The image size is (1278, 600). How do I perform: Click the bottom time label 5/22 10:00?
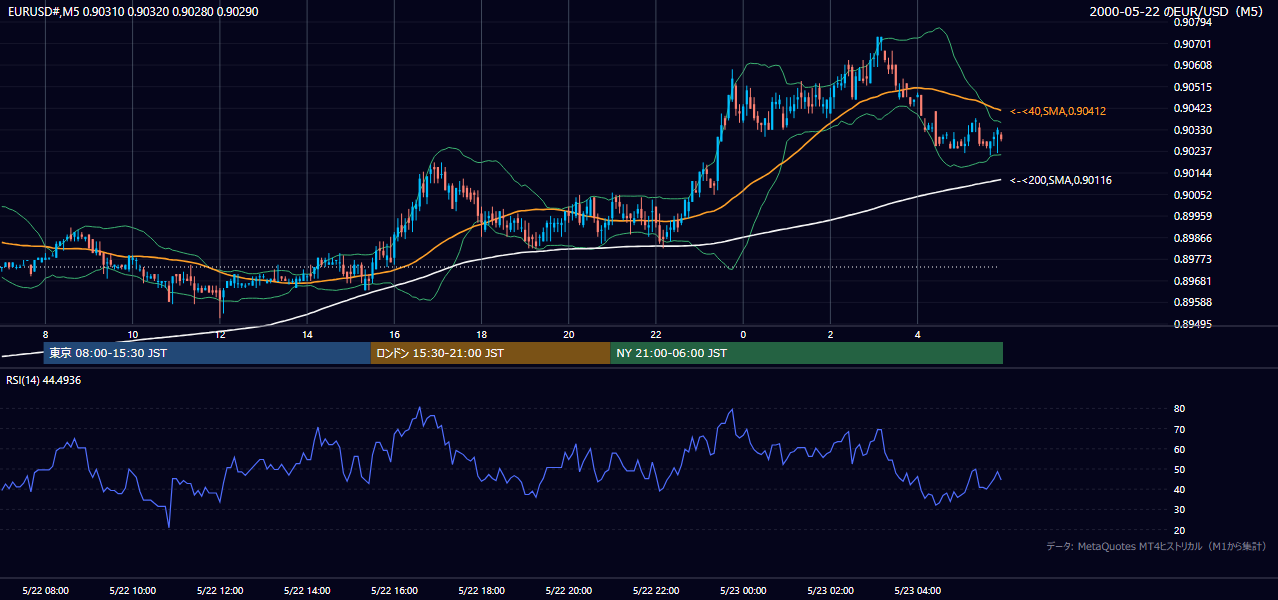pyautogui.click(x=132, y=591)
